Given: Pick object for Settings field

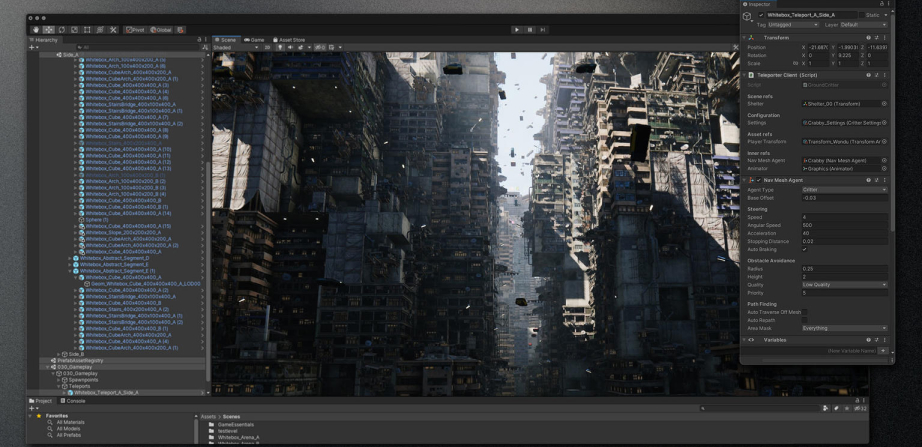Looking at the screenshot, I should (x=884, y=123).
